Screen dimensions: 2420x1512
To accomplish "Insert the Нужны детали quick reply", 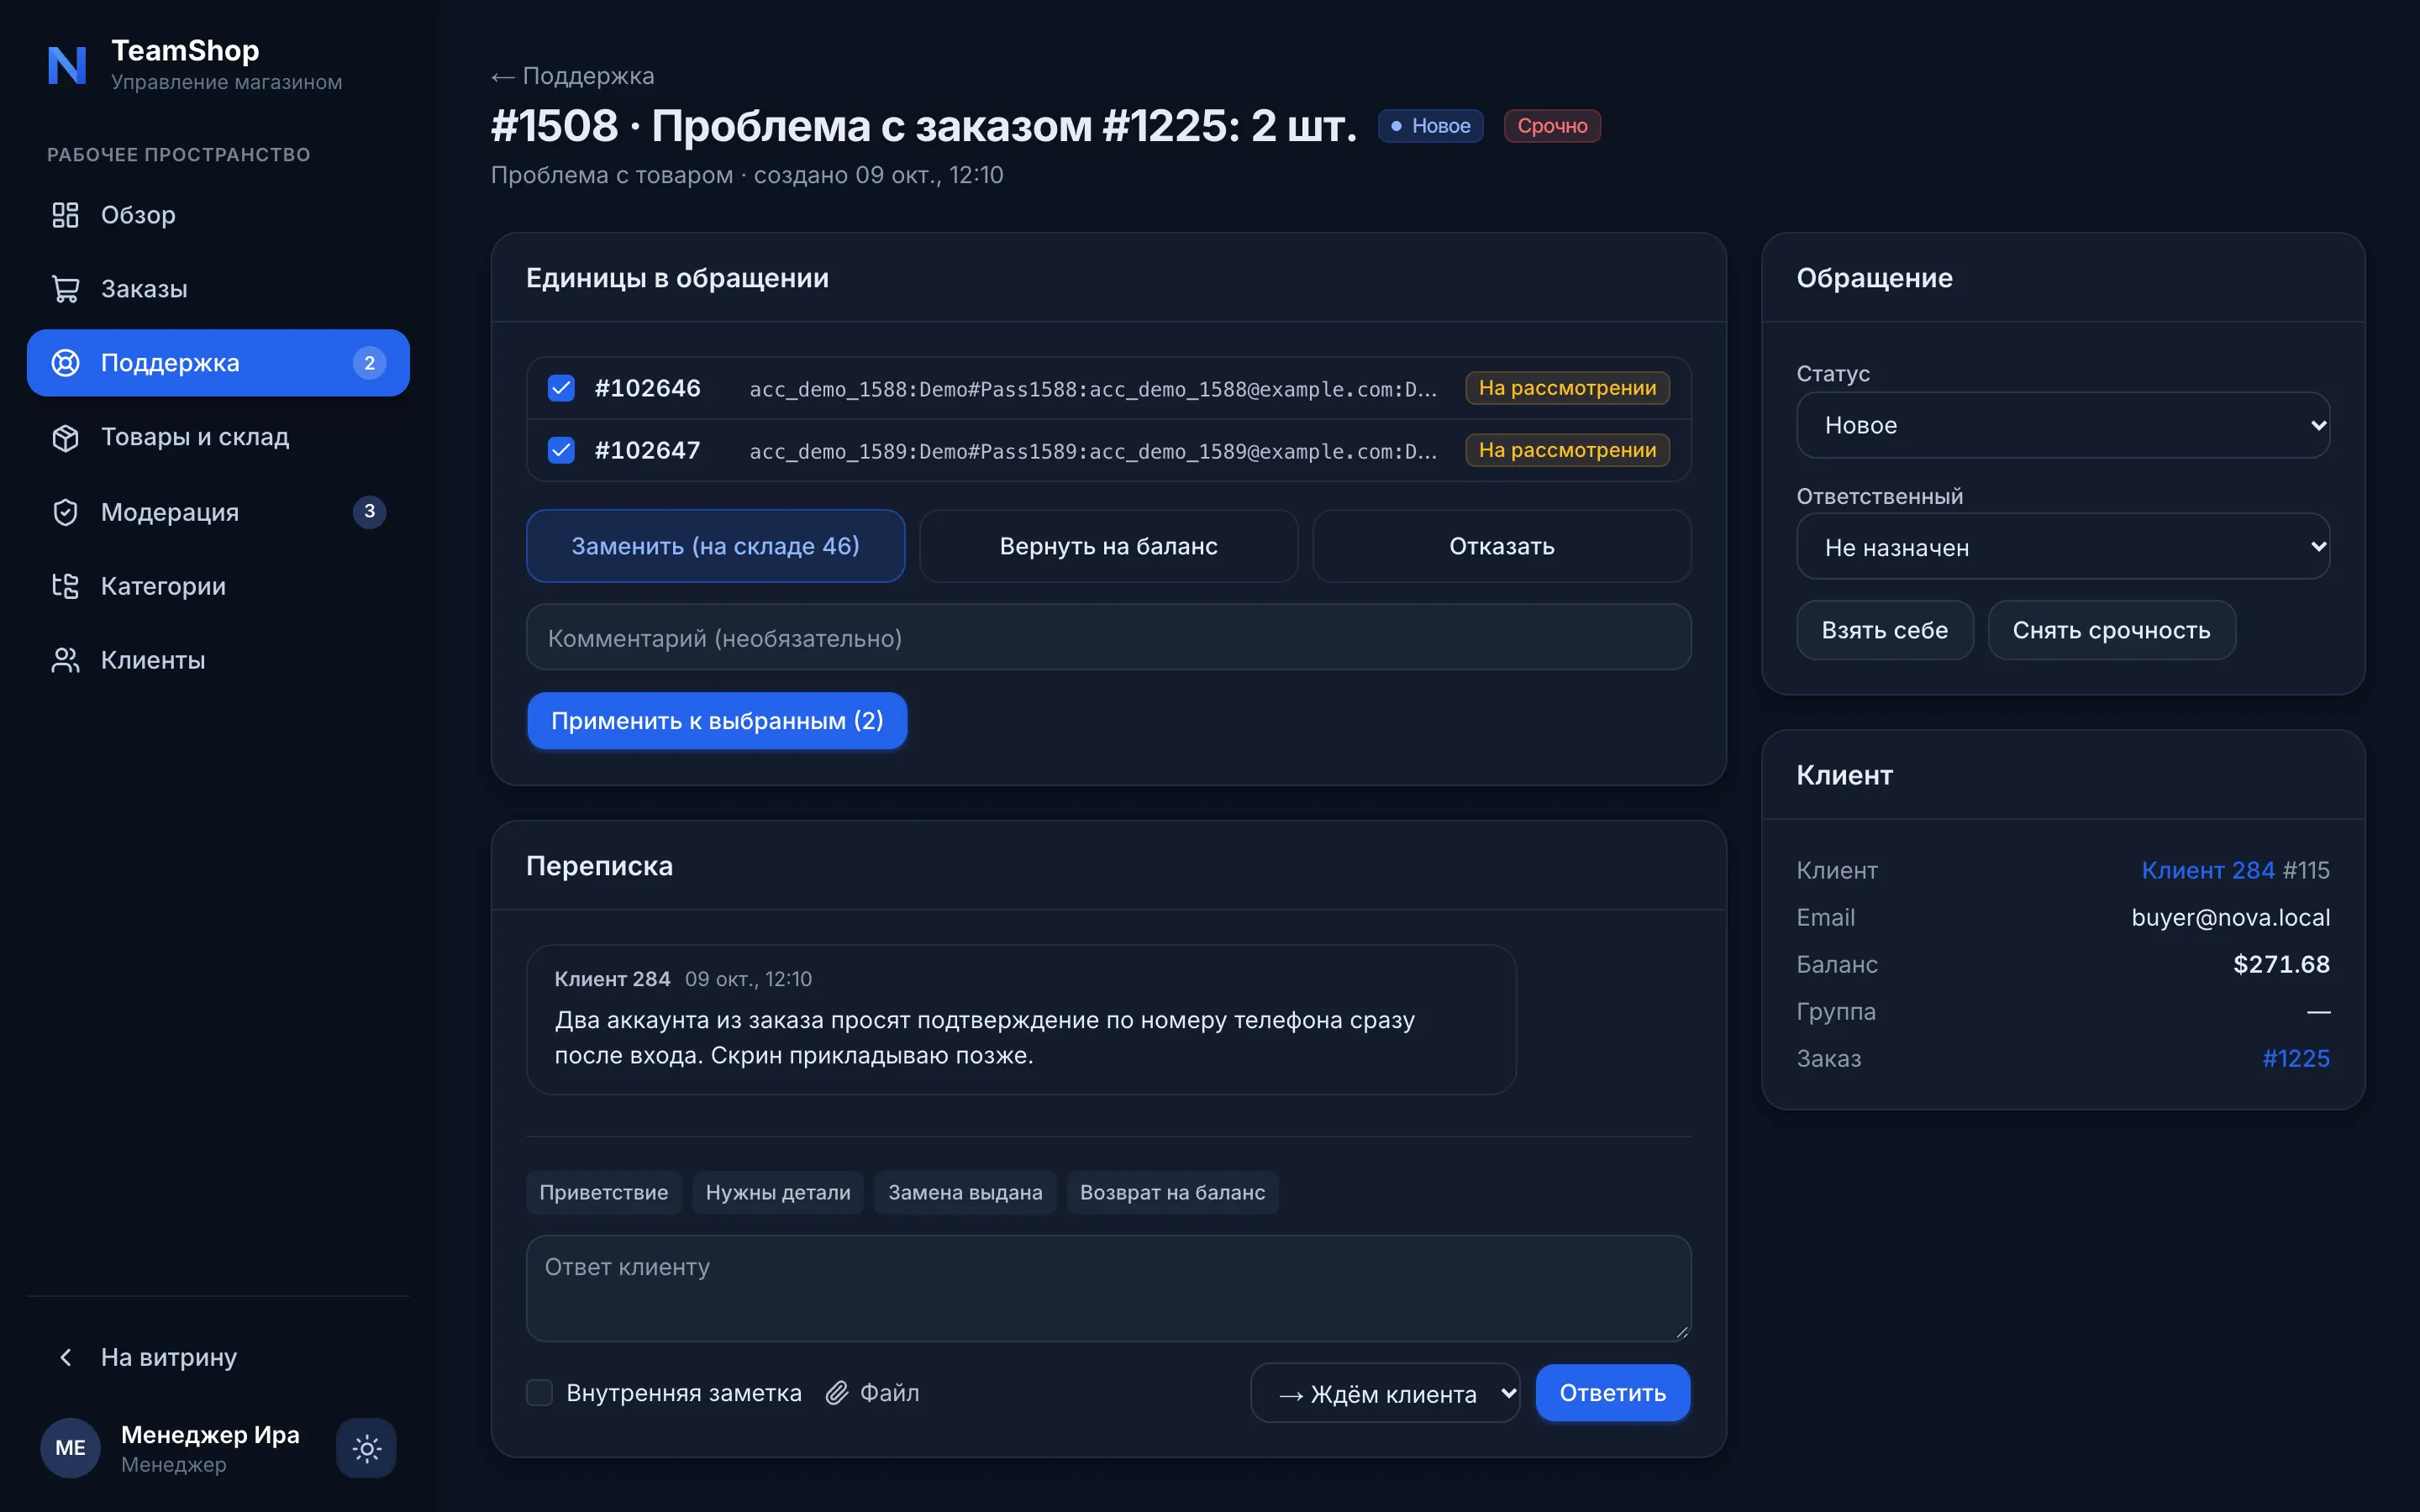I will (778, 1193).
